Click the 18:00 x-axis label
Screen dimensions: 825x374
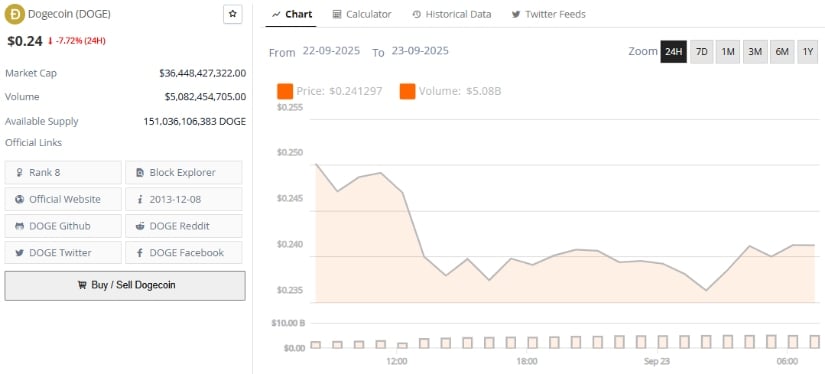click(527, 361)
